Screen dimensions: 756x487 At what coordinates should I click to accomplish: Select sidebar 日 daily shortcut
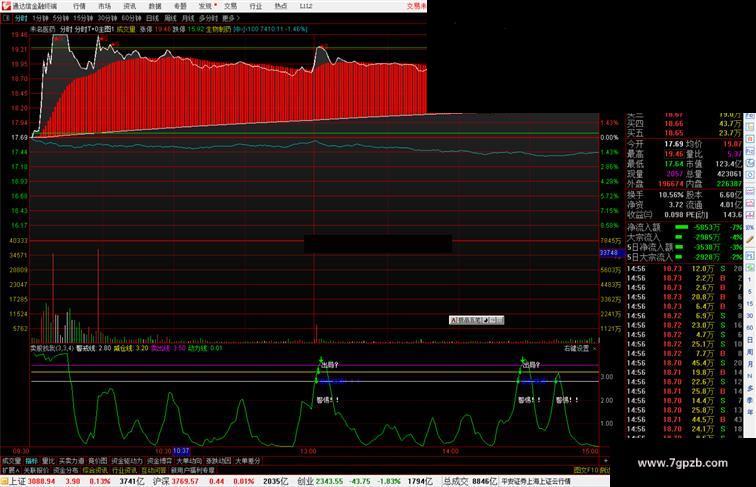(750, 340)
